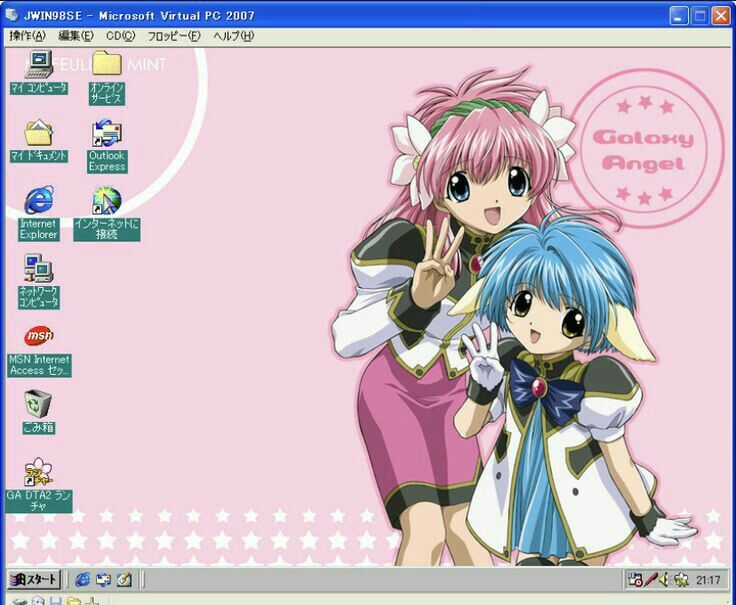Click the マイ ドキュメント folder icon
Image resolution: width=736 pixels, height=605 pixels.
tap(39, 134)
